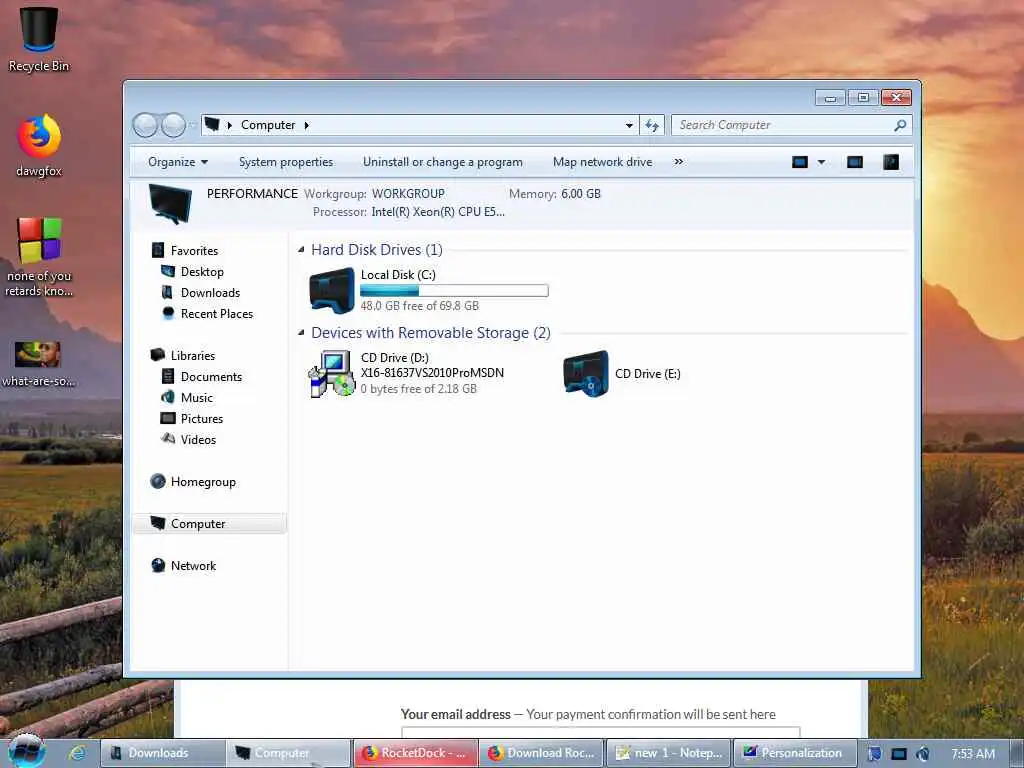The width and height of the screenshot is (1024, 768).
Task: Click the Pictures library icon
Action: pos(168,418)
